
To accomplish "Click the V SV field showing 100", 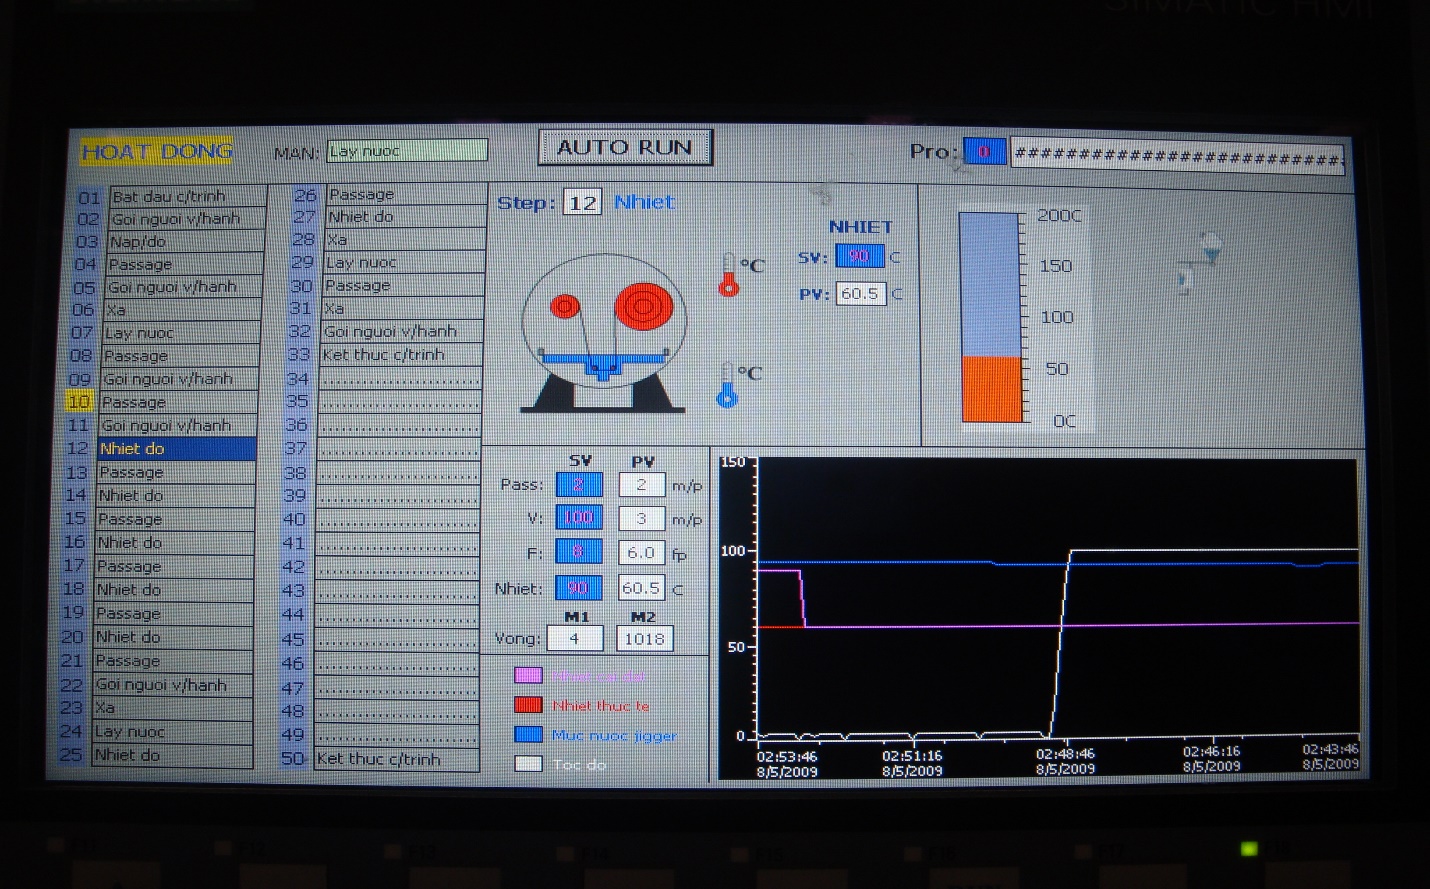I will 579,518.
